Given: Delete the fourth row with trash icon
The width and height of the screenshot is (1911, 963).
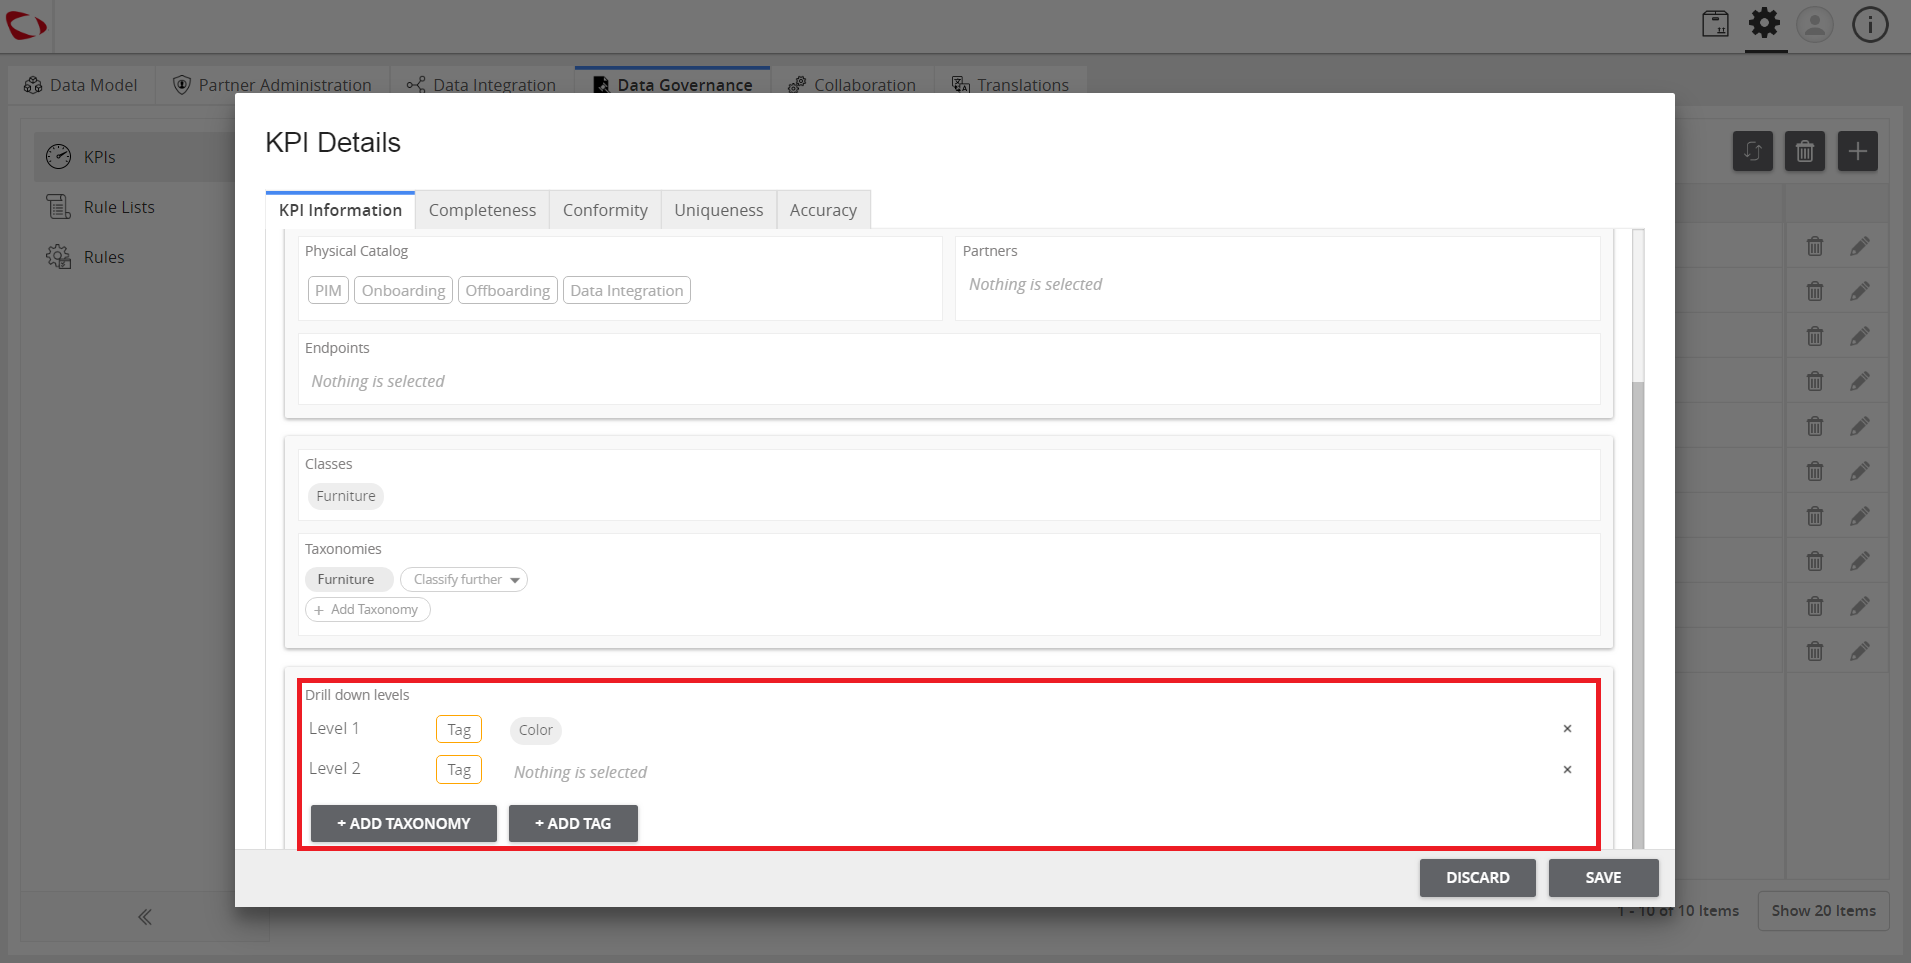Looking at the screenshot, I should click(x=1815, y=381).
